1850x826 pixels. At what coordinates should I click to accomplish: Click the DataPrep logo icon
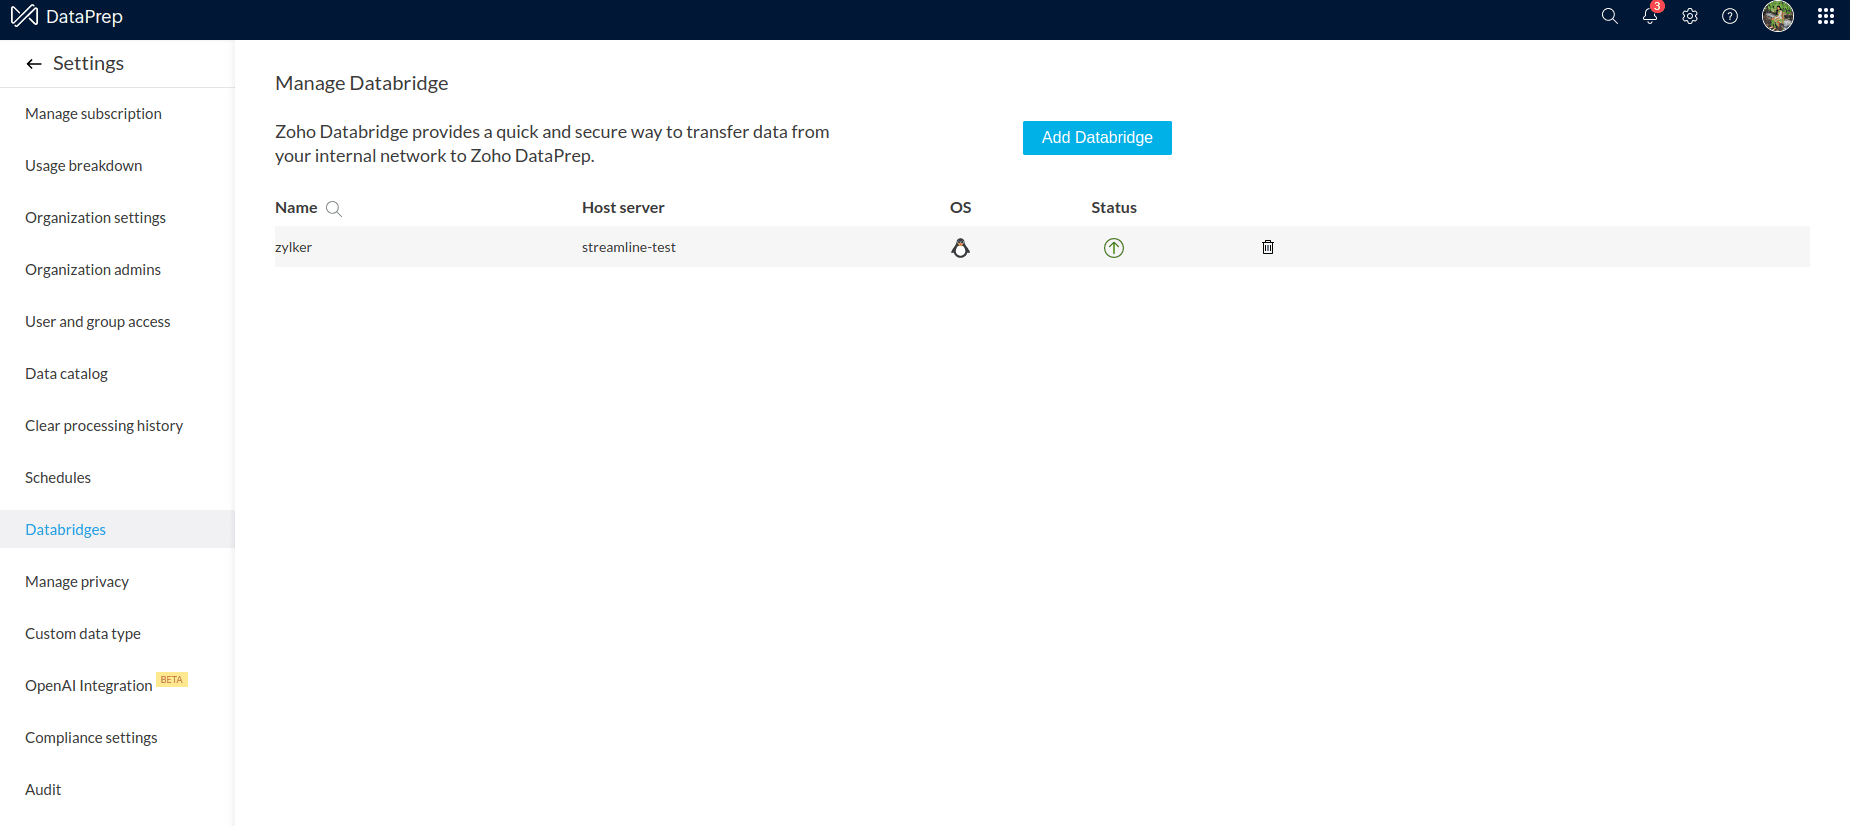(x=24, y=16)
